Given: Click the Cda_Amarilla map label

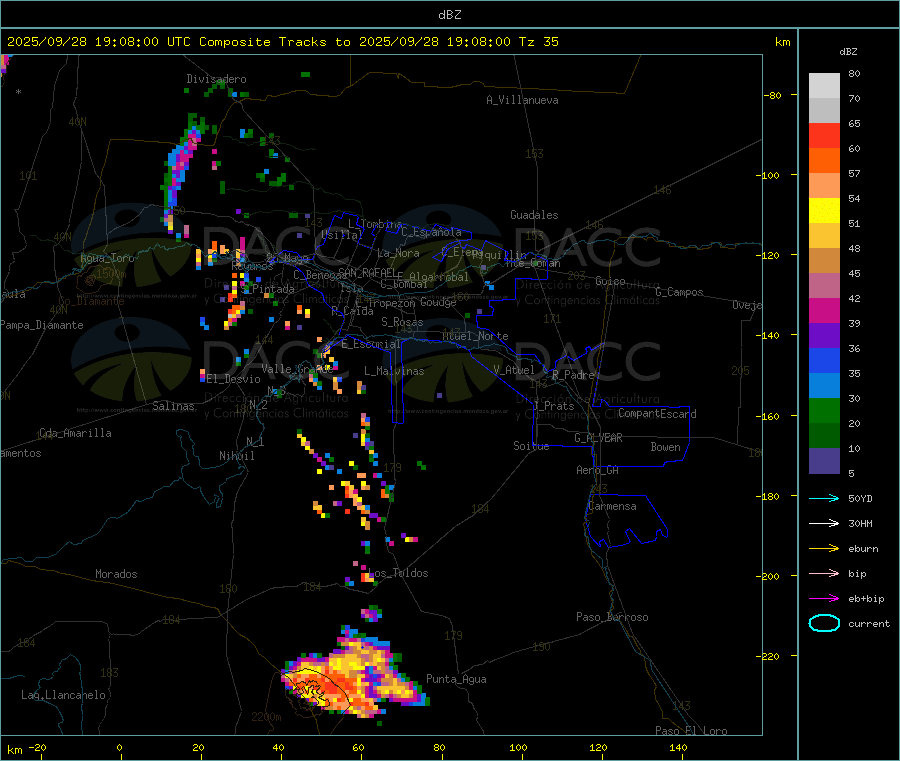Looking at the screenshot, I should point(75,433).
